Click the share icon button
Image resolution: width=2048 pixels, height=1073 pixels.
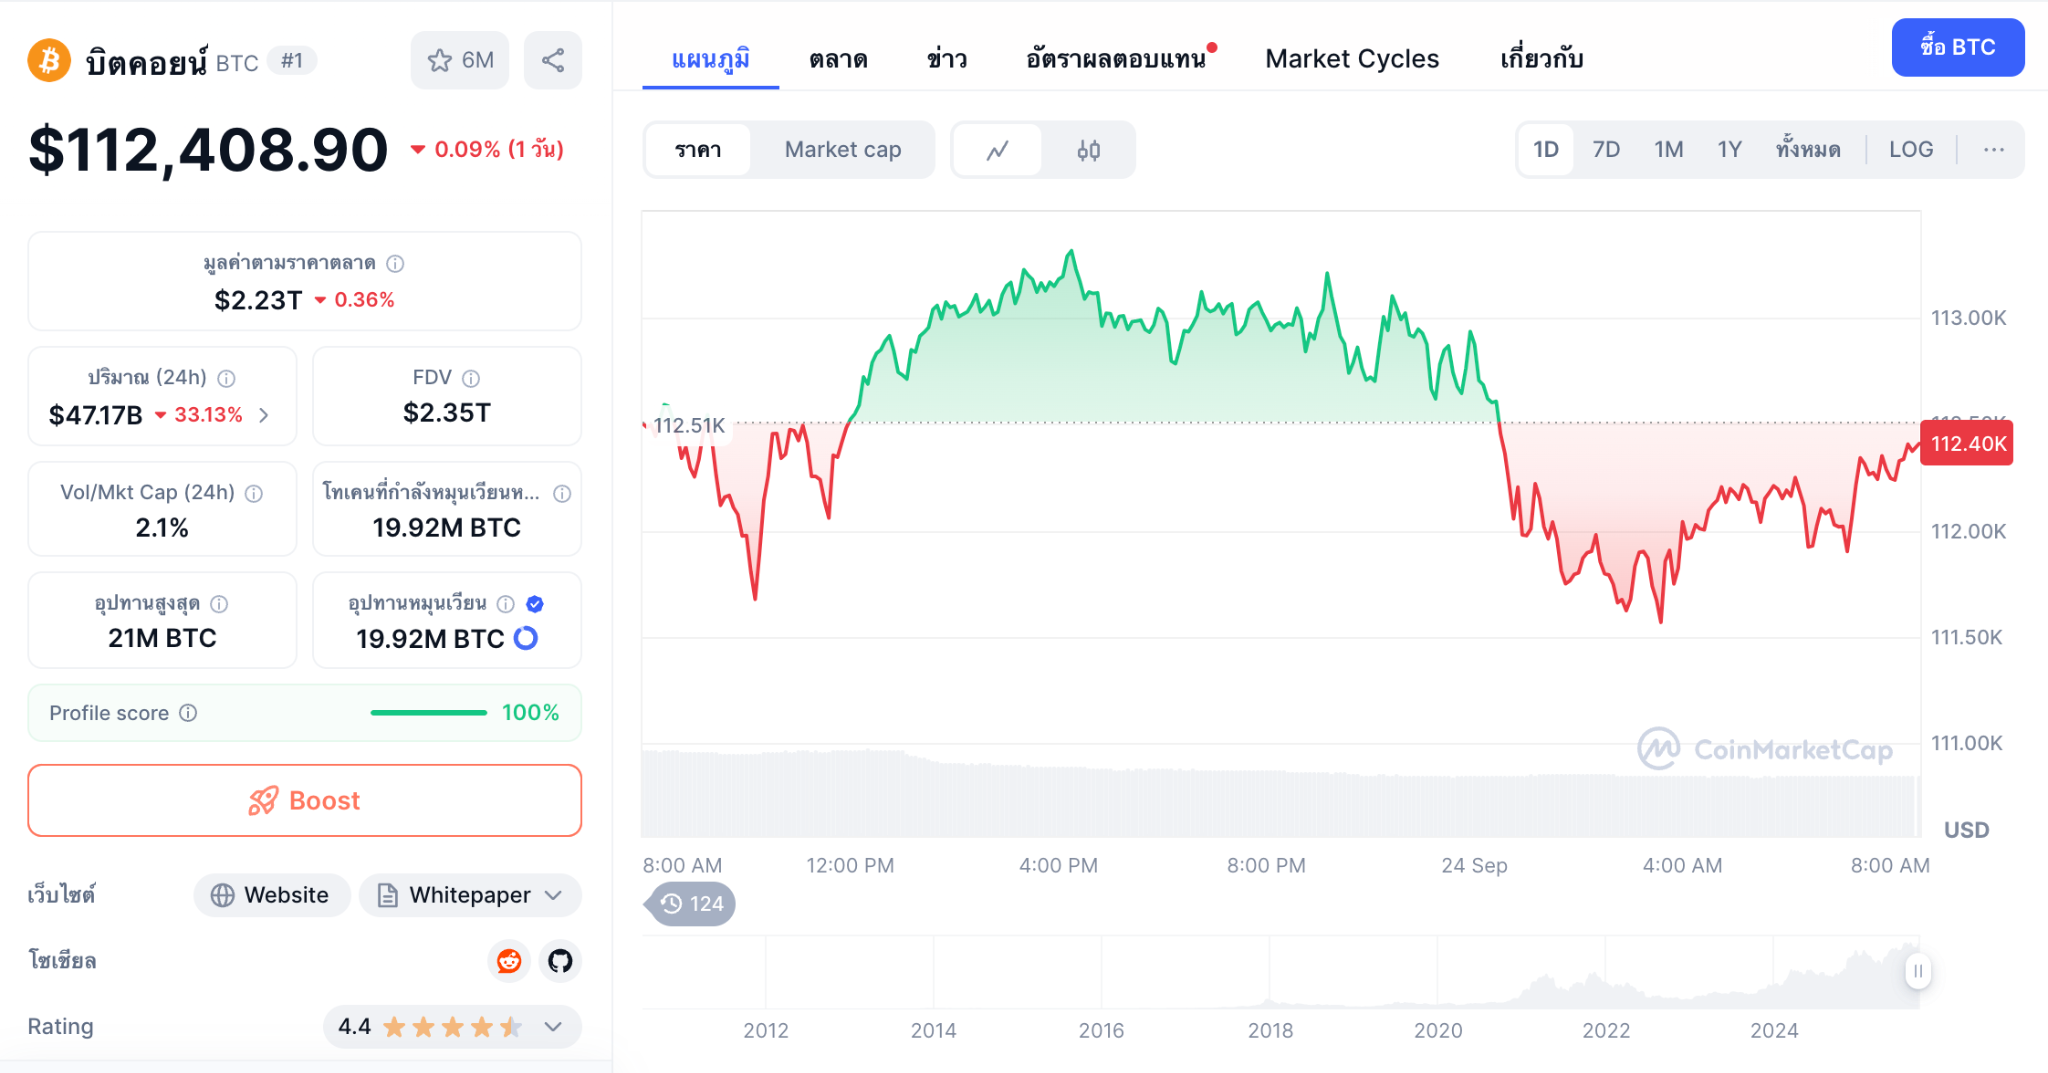click(x=553, y=60)
